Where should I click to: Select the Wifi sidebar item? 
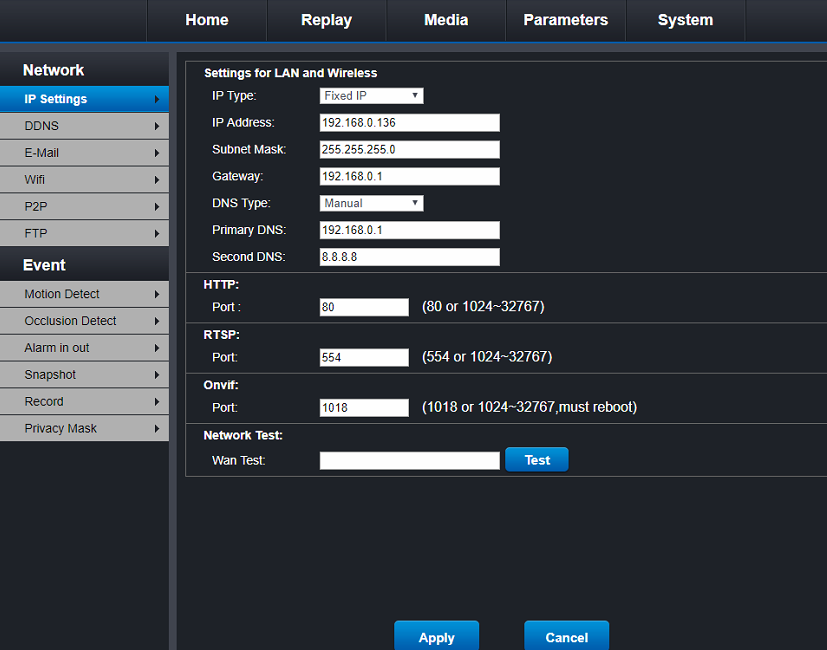84,180
